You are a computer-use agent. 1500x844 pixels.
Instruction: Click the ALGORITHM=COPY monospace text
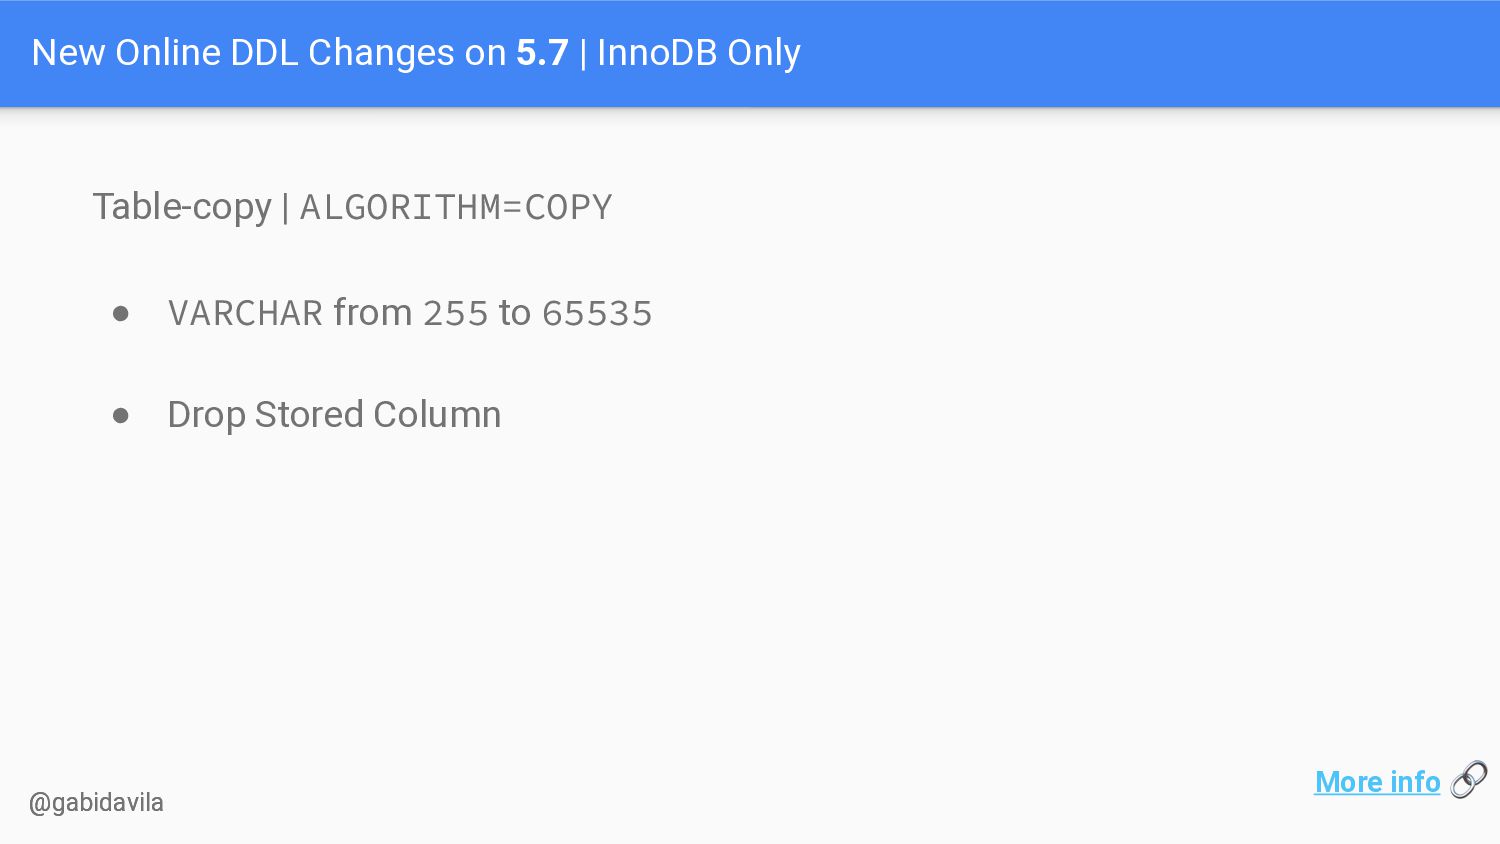click(456, 208)
